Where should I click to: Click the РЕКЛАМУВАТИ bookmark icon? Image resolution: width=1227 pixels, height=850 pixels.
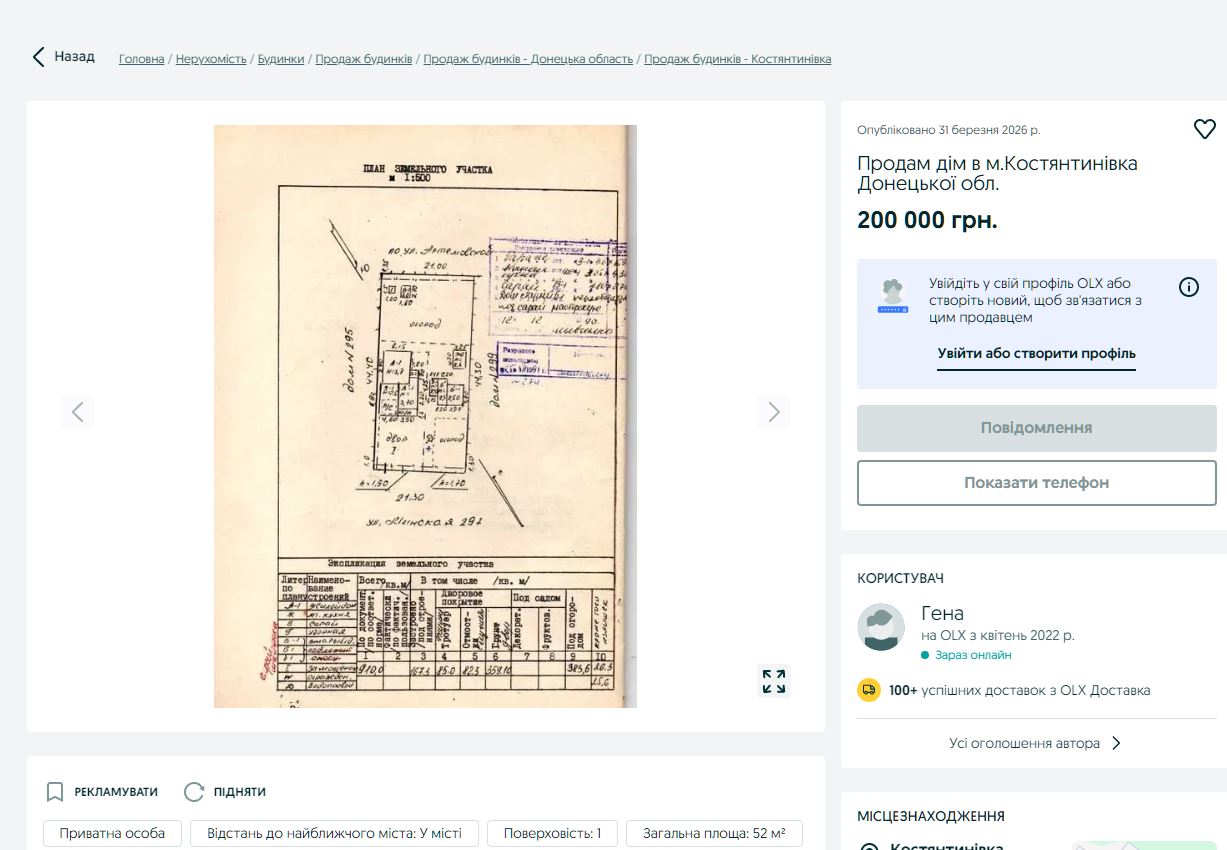pos(55,792)
